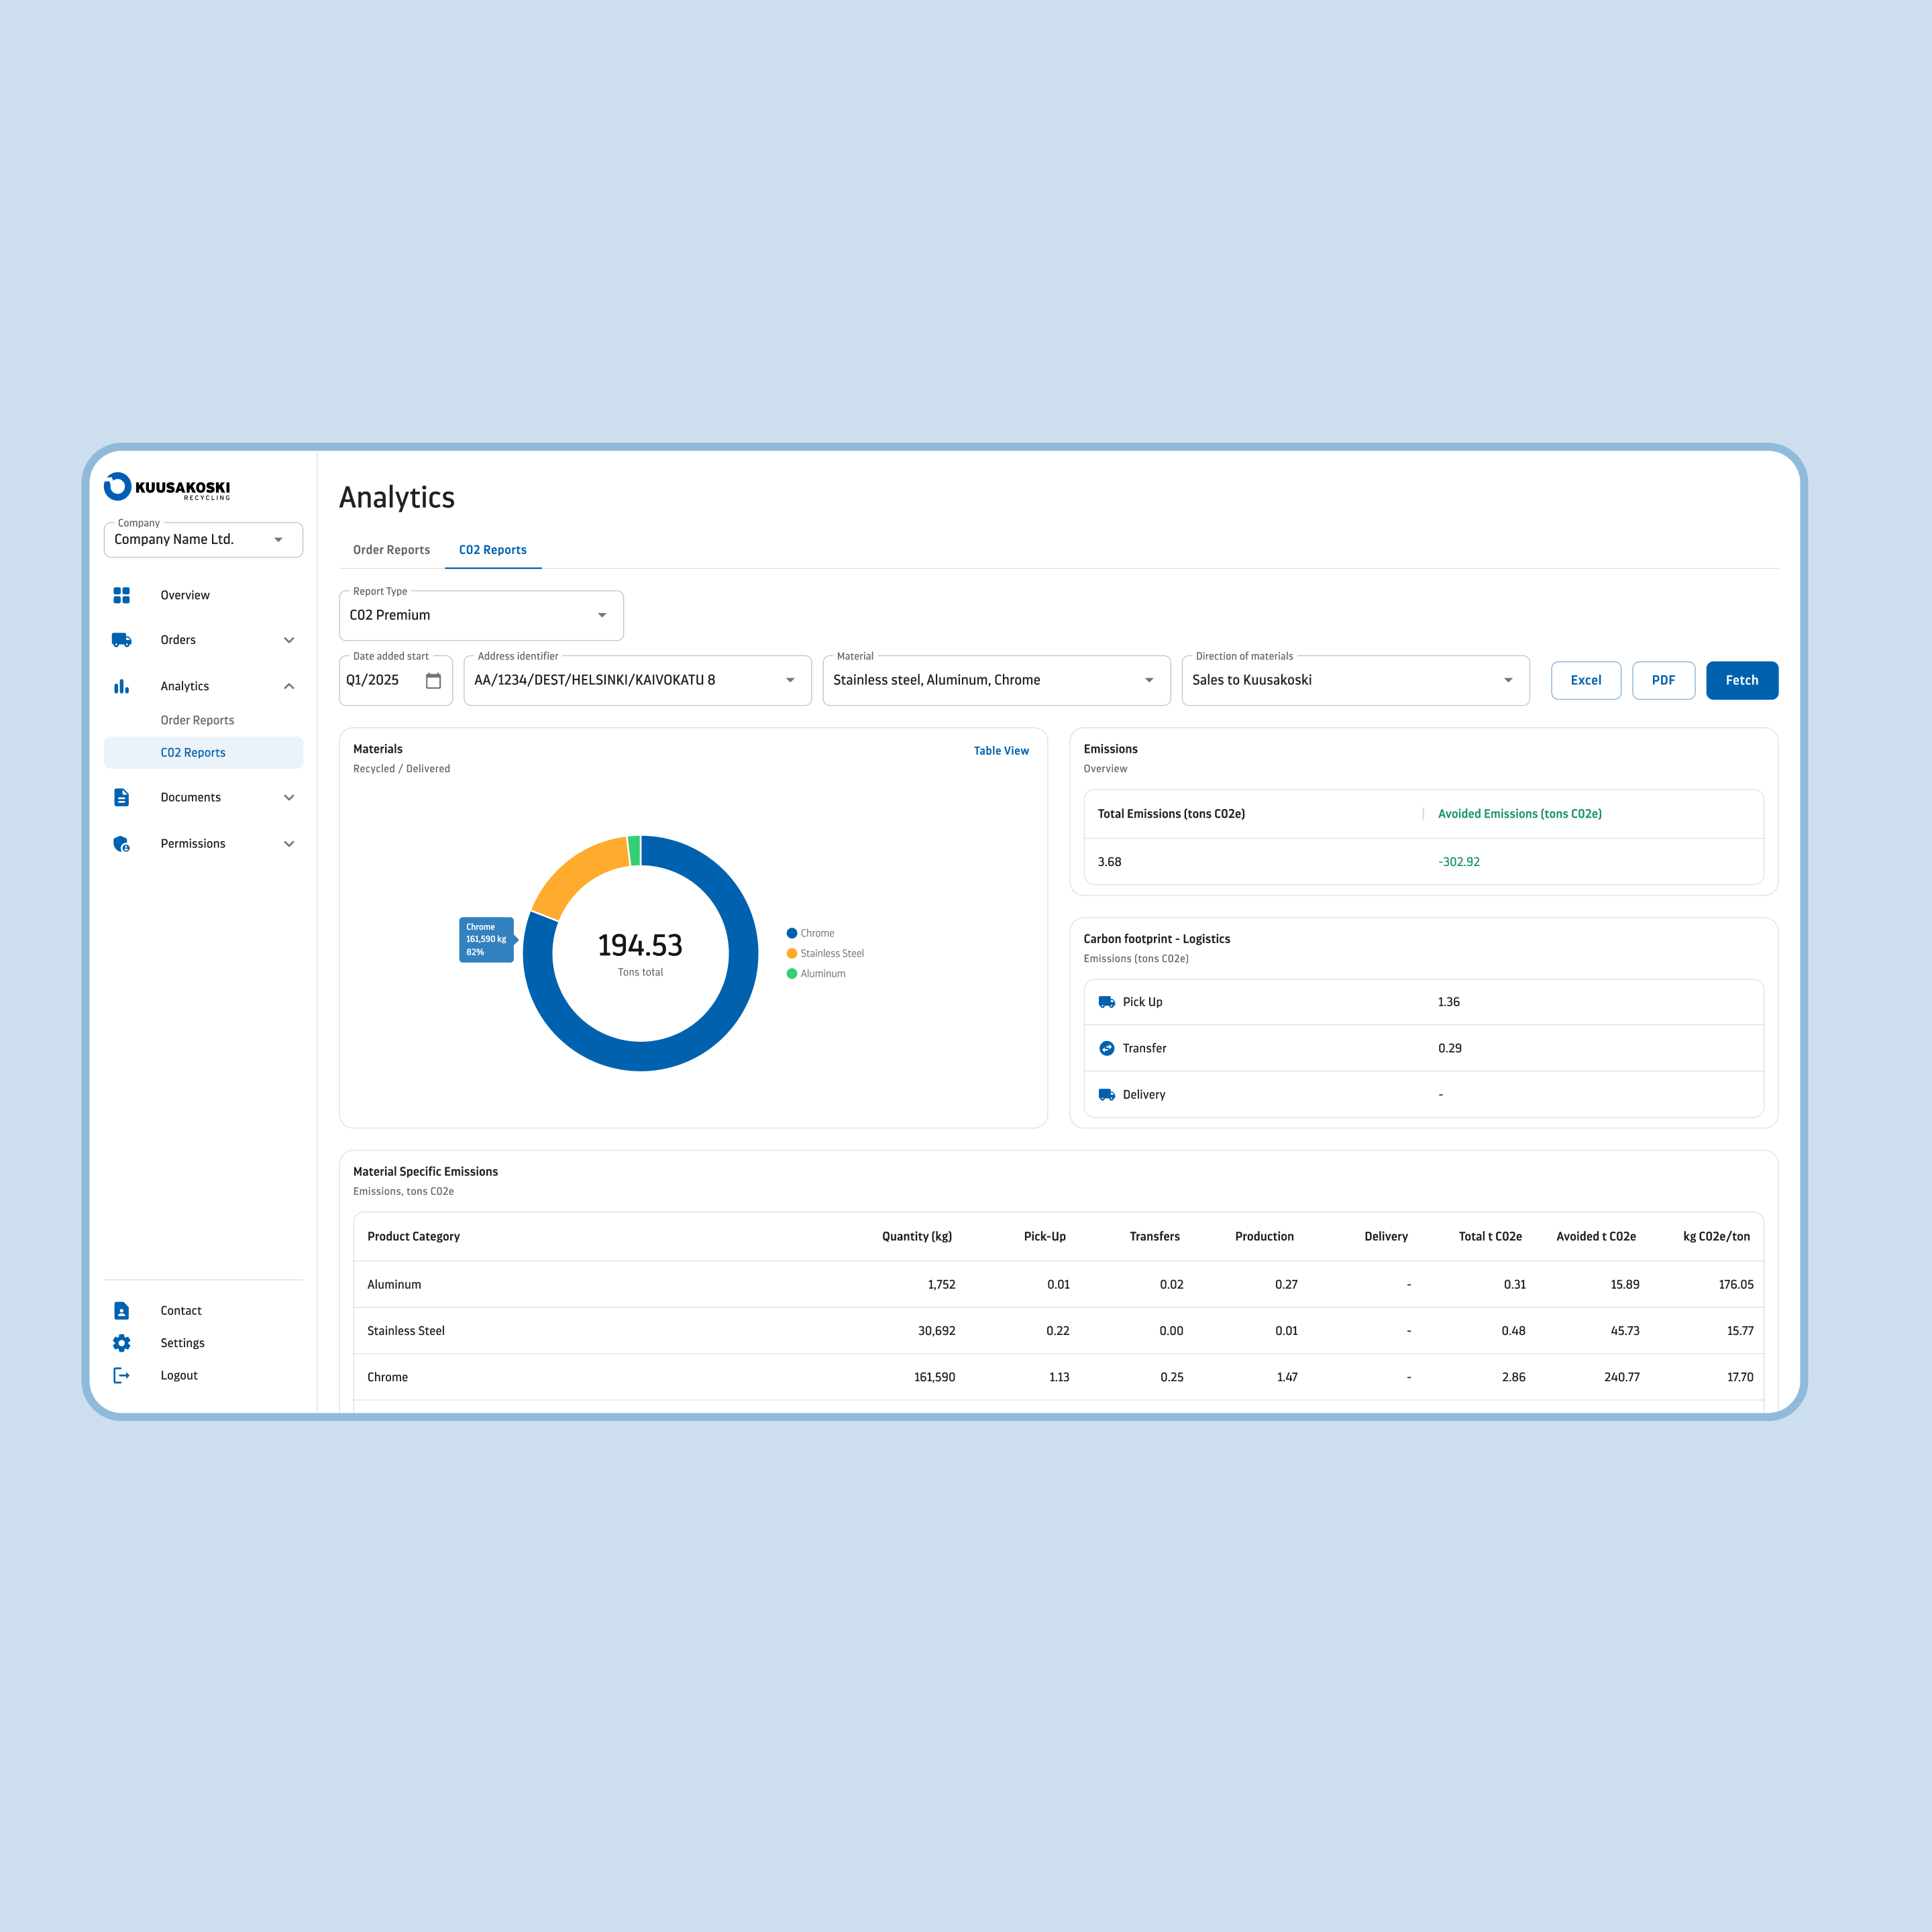The height and width of the screenshot is (1932, 1932).
Task: Click the Pick Up truck icon
Action: pyautogui.click(x=1107, y=1001)
